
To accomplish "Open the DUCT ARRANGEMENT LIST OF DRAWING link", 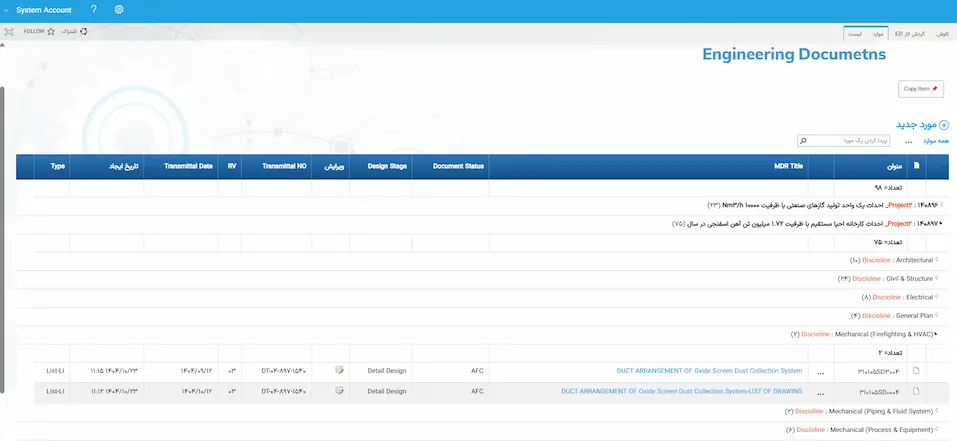I will [682, 391].
